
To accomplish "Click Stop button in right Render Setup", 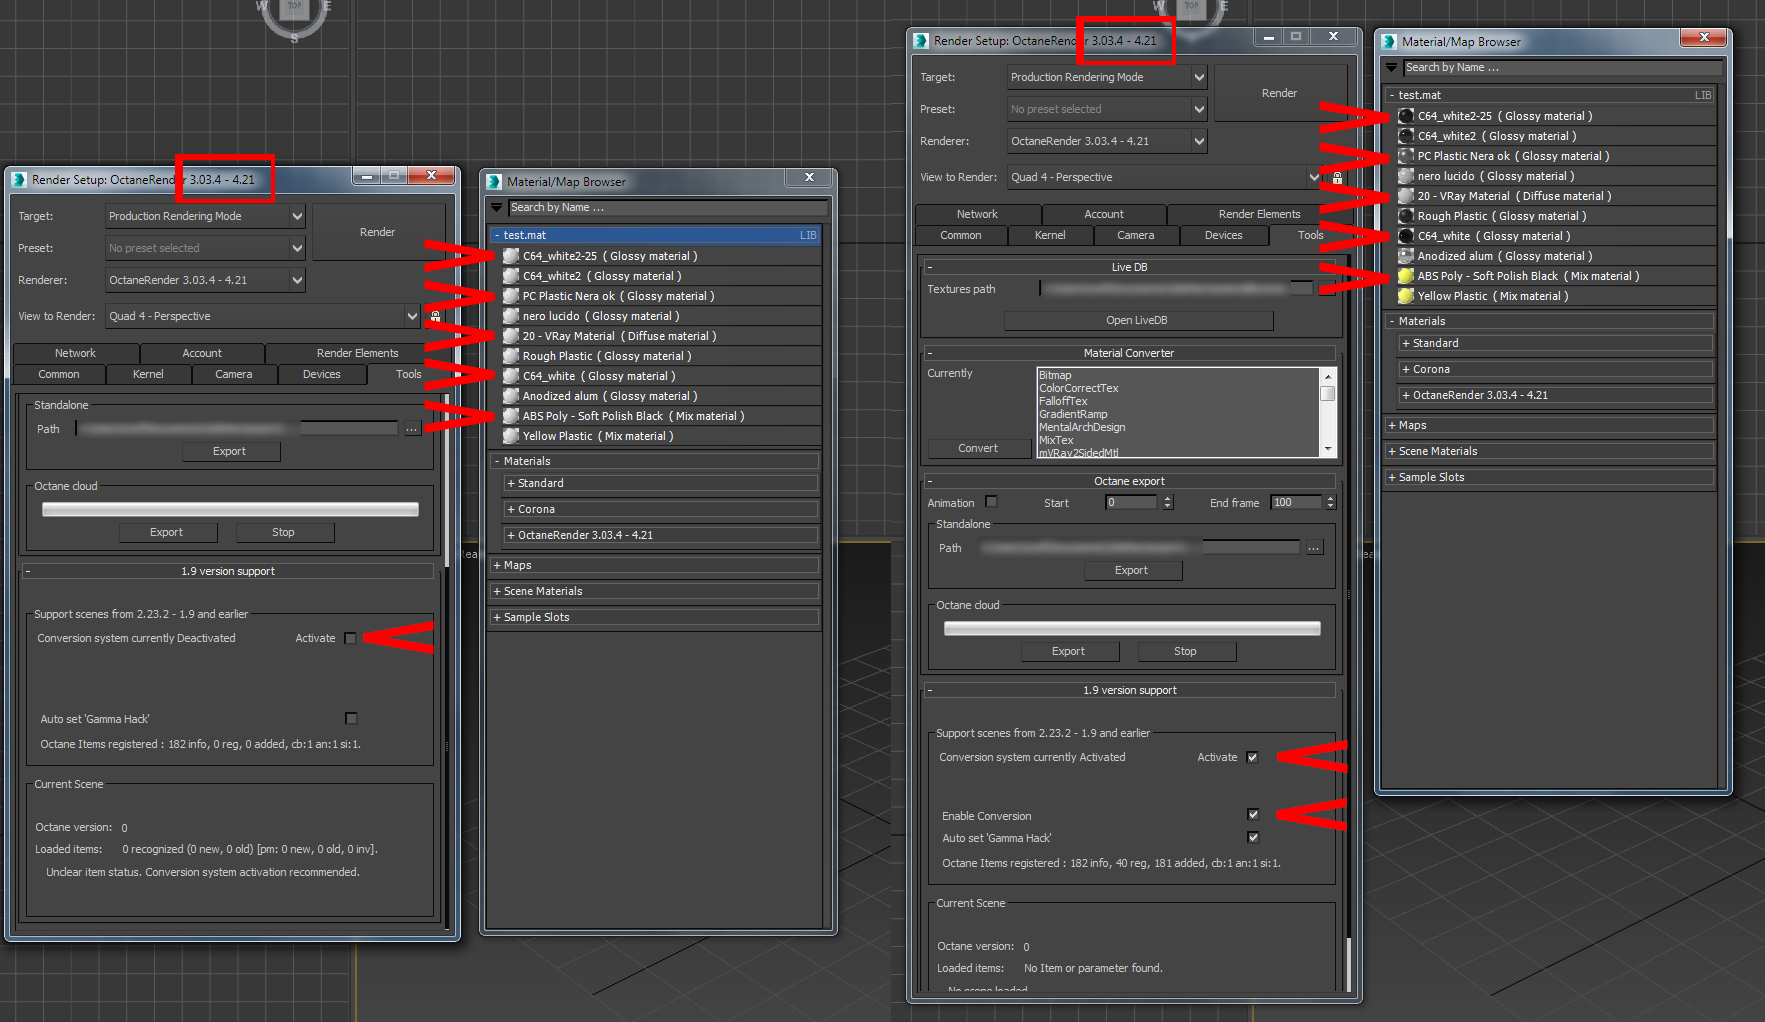I will pyautogui.click(x=1185, y=651).
